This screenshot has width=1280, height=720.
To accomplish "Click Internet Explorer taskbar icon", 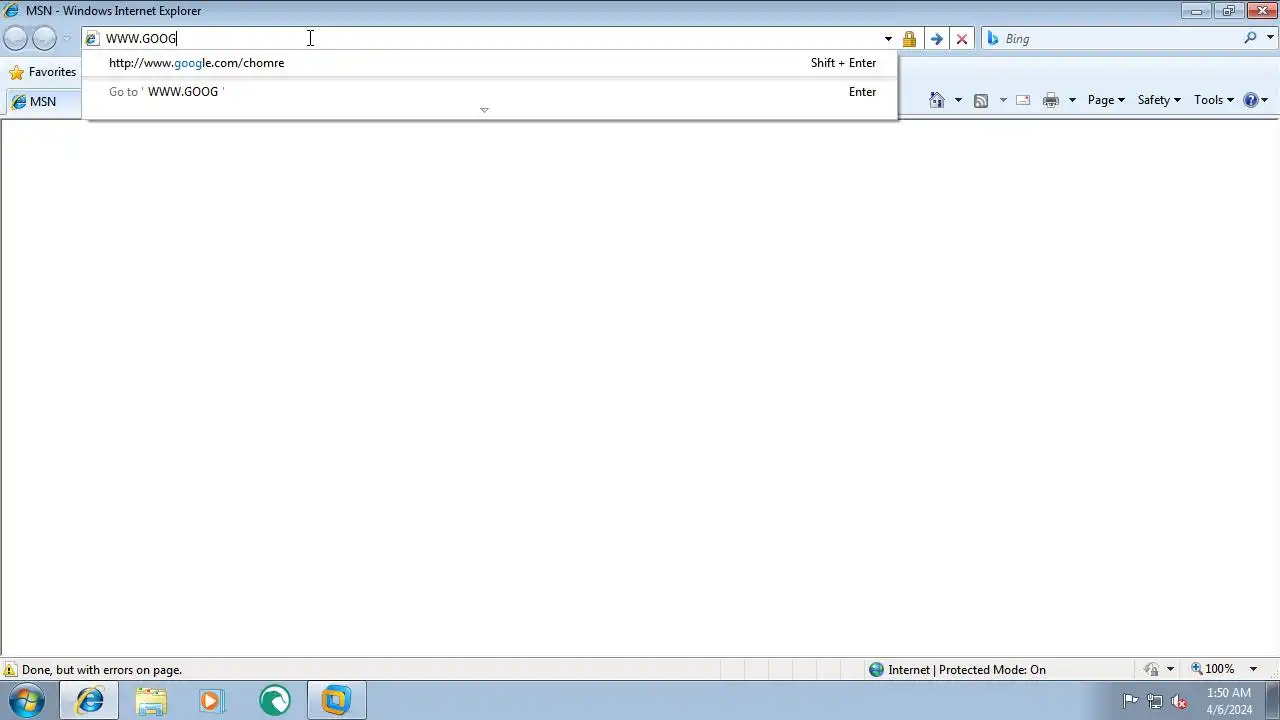I will tap(89, 701).
